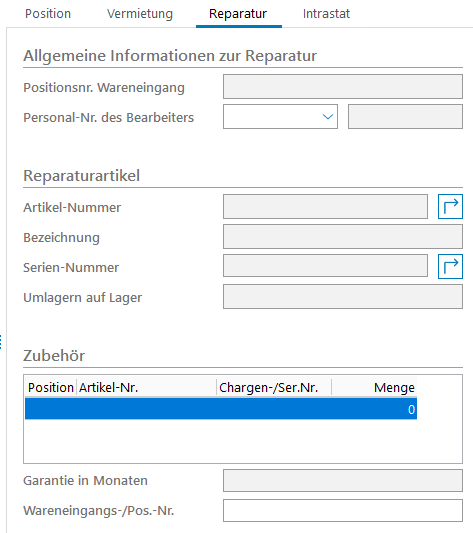Click the Bearbeiter name field beside the dropdown
Image resolution: width=473 pixels, height=533 pixels.
[x=405, y=117]
